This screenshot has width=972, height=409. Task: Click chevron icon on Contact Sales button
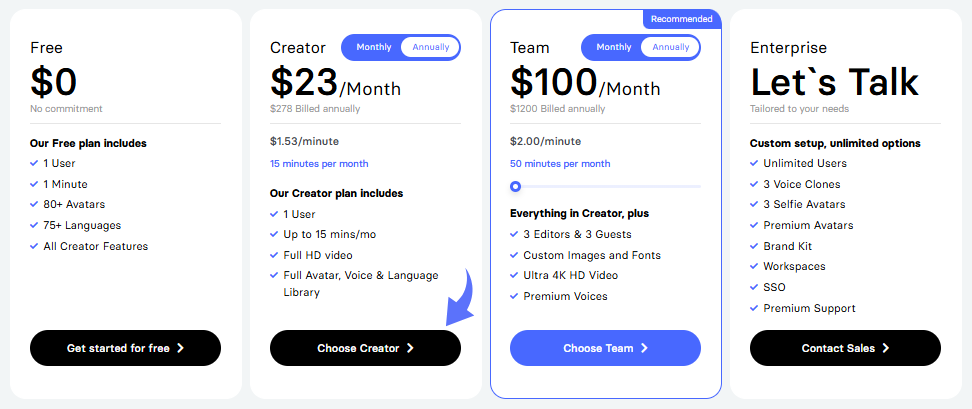click(886, 348)
